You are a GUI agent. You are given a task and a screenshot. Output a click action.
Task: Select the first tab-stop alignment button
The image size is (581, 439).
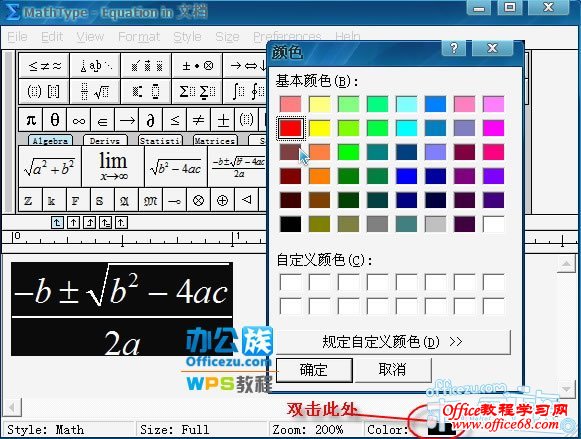click(x=57, y=223)
